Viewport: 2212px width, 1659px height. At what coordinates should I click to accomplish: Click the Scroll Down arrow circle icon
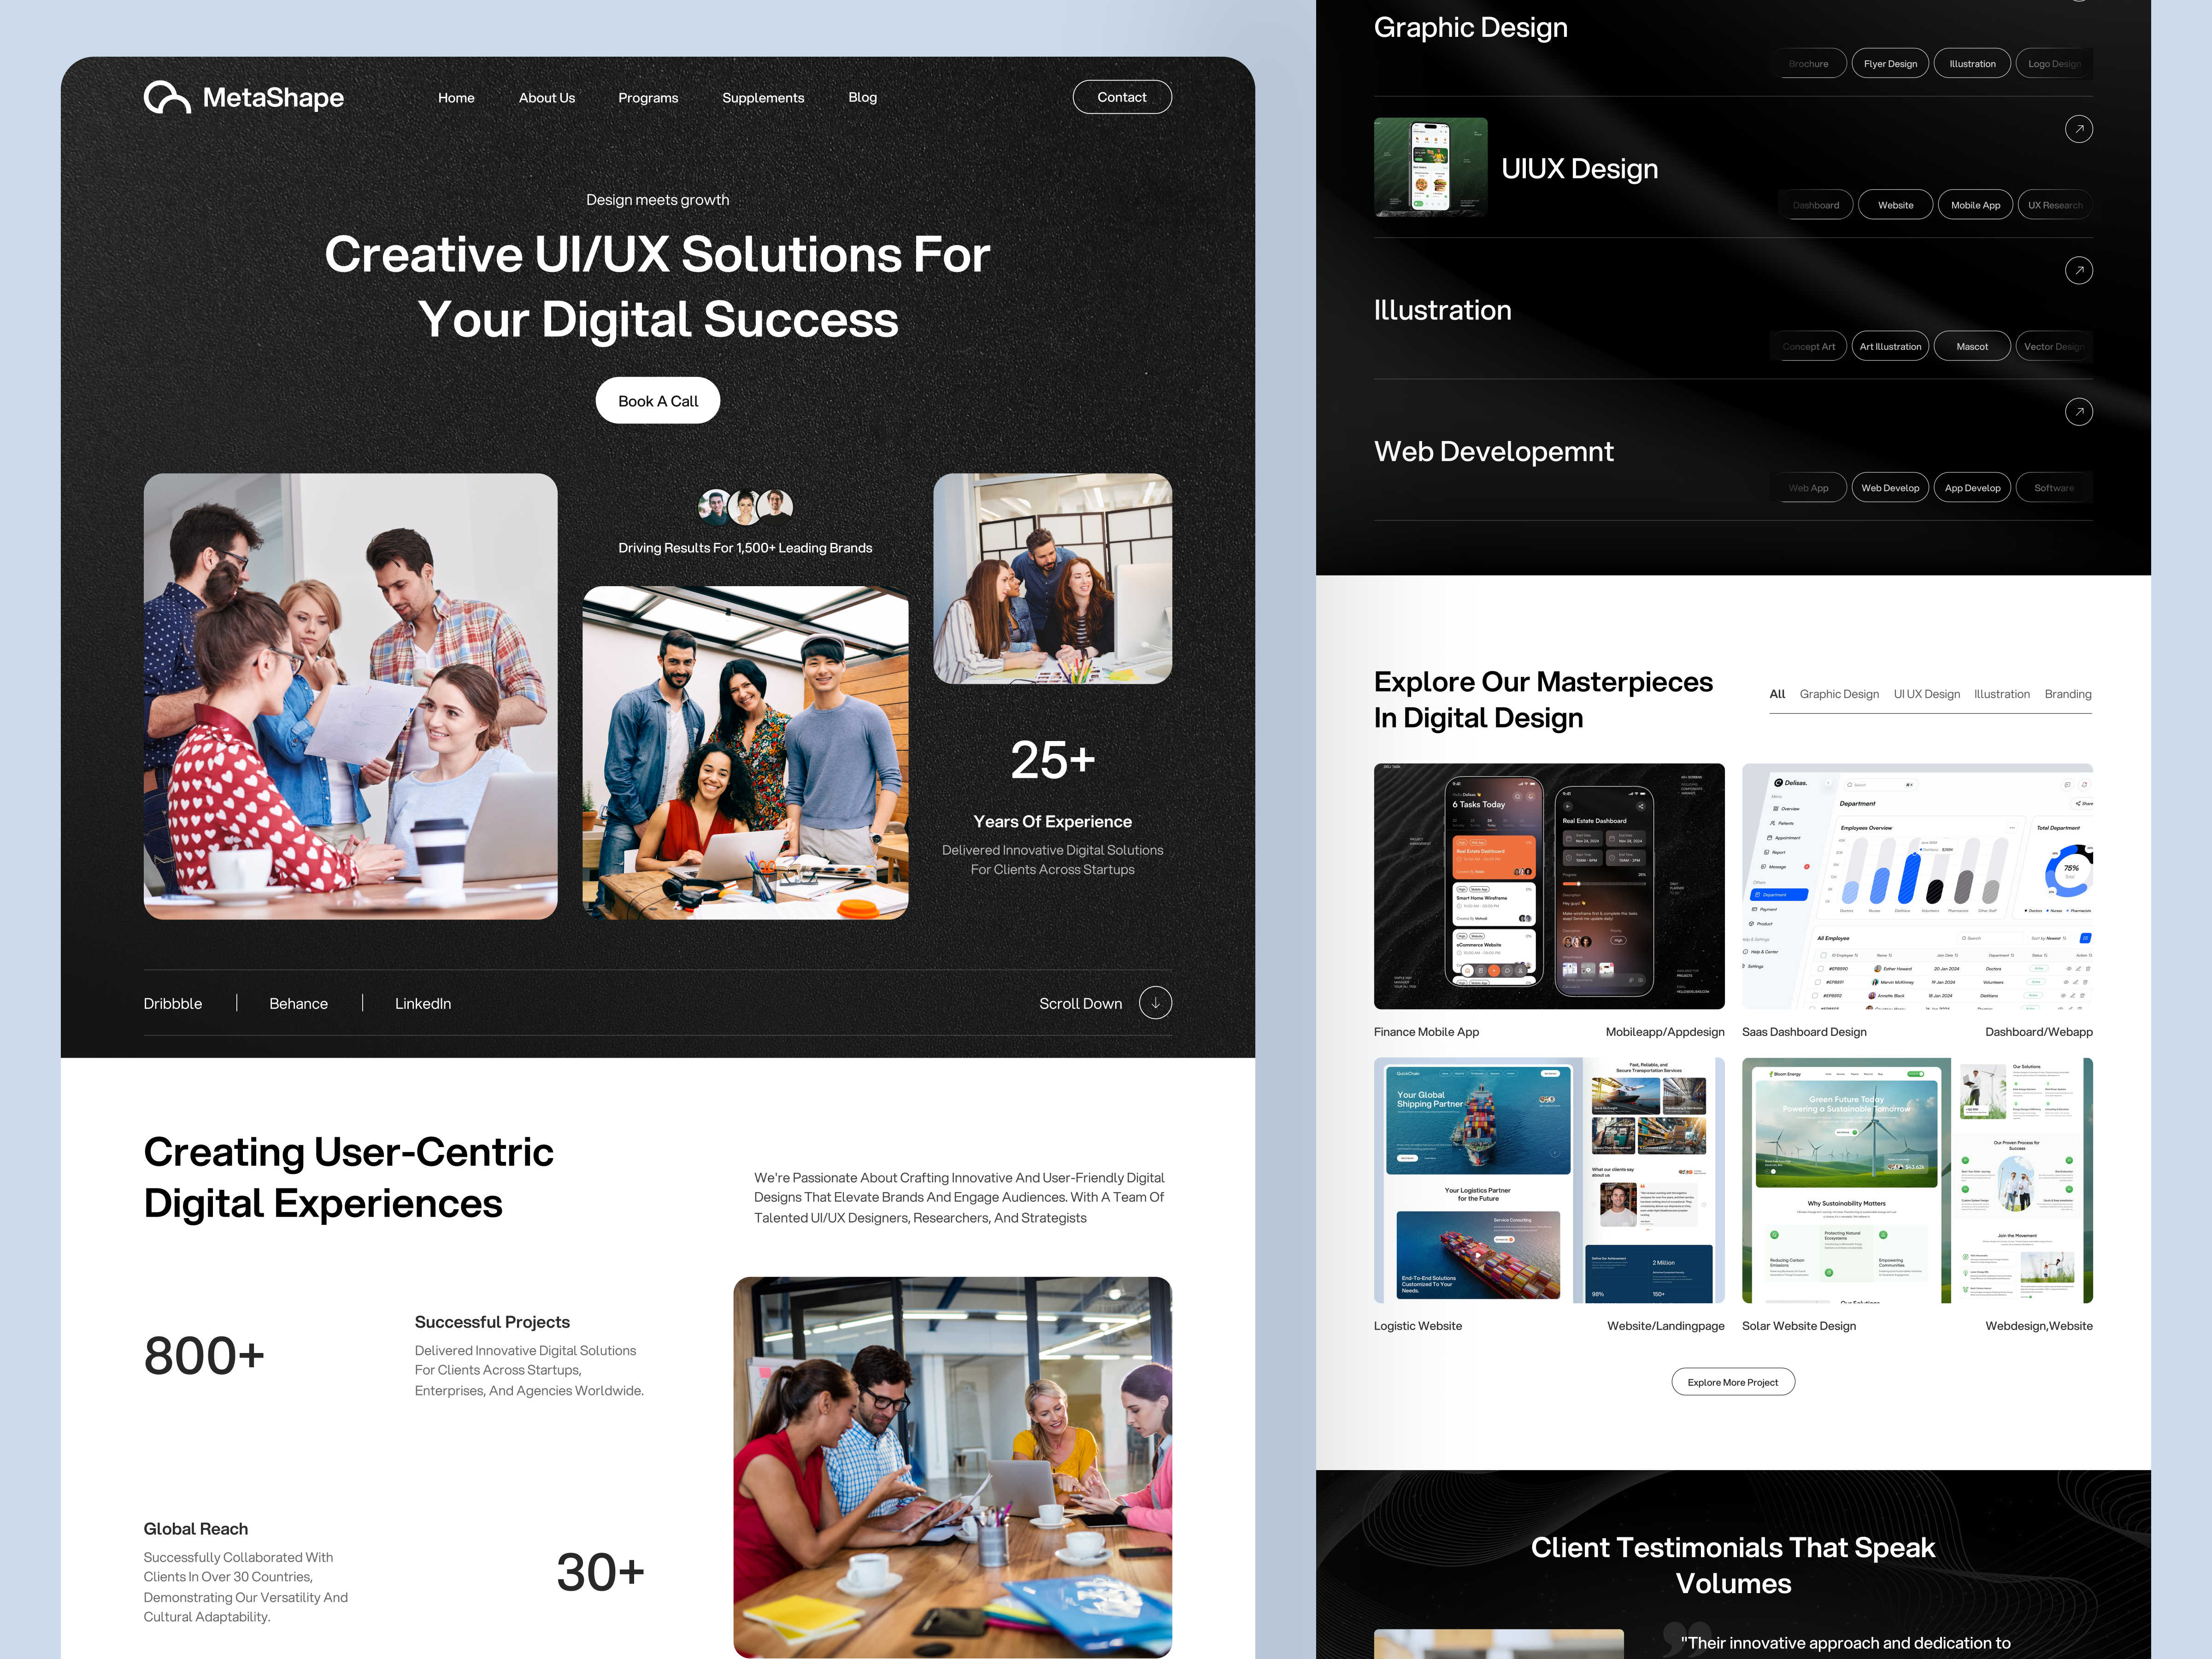coord(1155,1003)
